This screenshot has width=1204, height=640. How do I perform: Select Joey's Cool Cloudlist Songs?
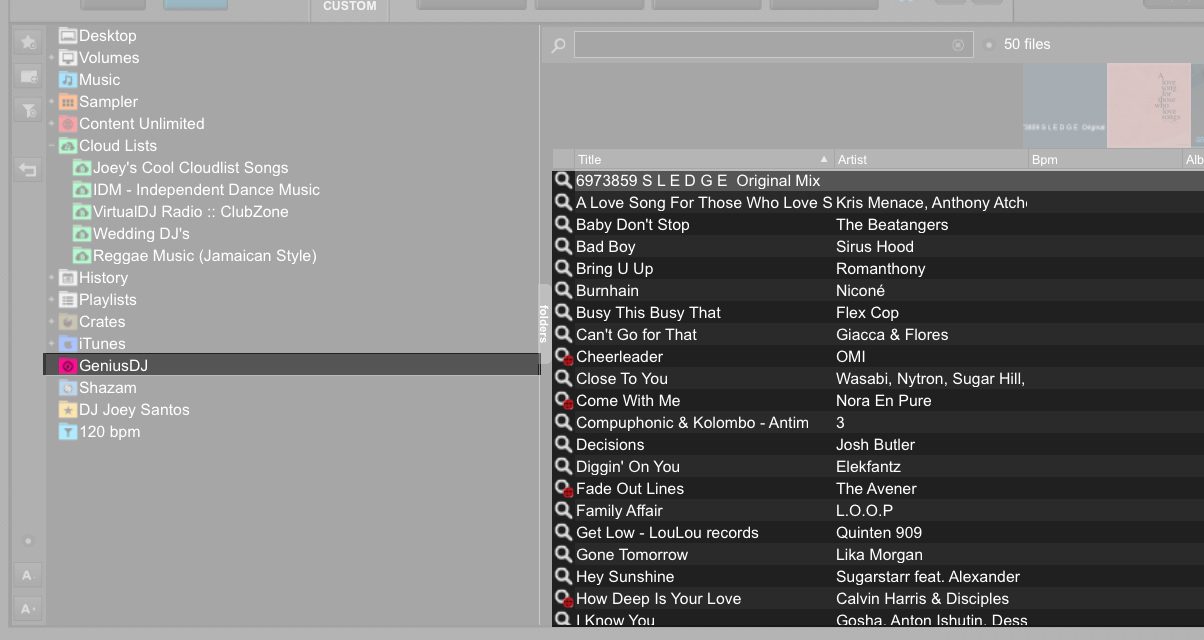tap(190, 168)
